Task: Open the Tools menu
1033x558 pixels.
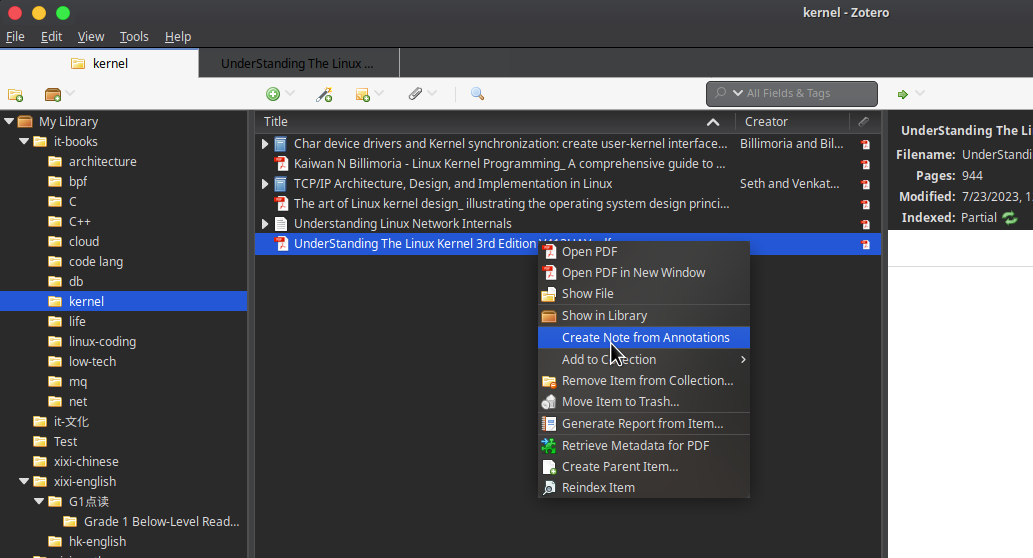Action: pos(134,37)
